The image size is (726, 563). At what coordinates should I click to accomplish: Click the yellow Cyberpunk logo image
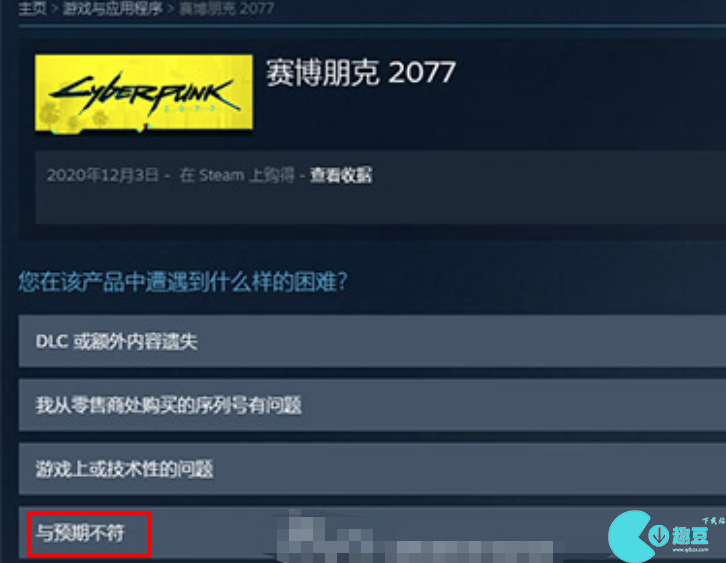pyautogui.click(x=144, y=93)
